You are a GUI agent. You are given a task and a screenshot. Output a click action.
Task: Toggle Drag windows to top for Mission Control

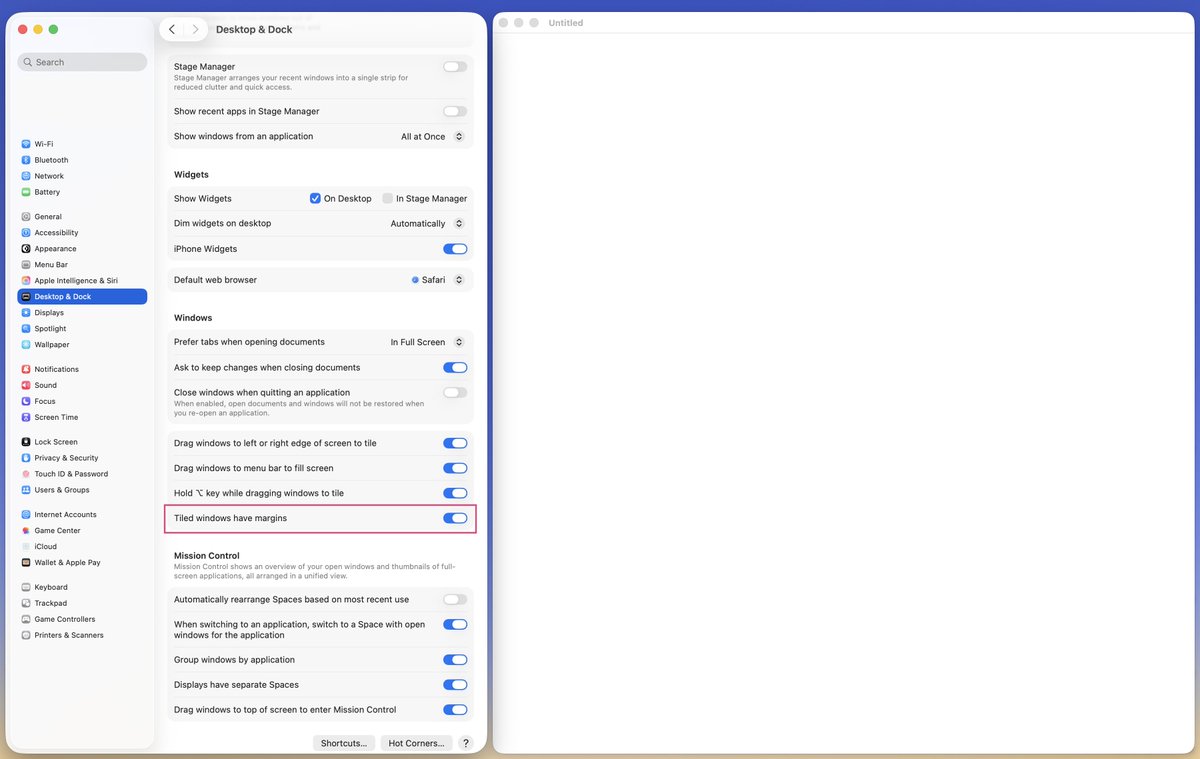(x=455, y=710)
